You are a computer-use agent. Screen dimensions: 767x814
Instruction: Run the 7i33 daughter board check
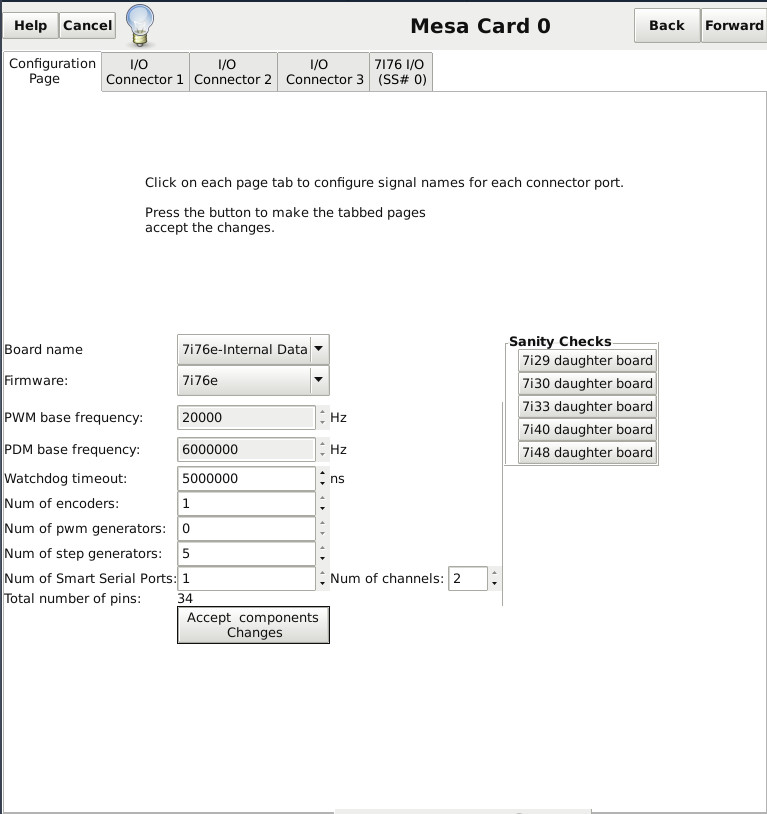tap(587, 406)
